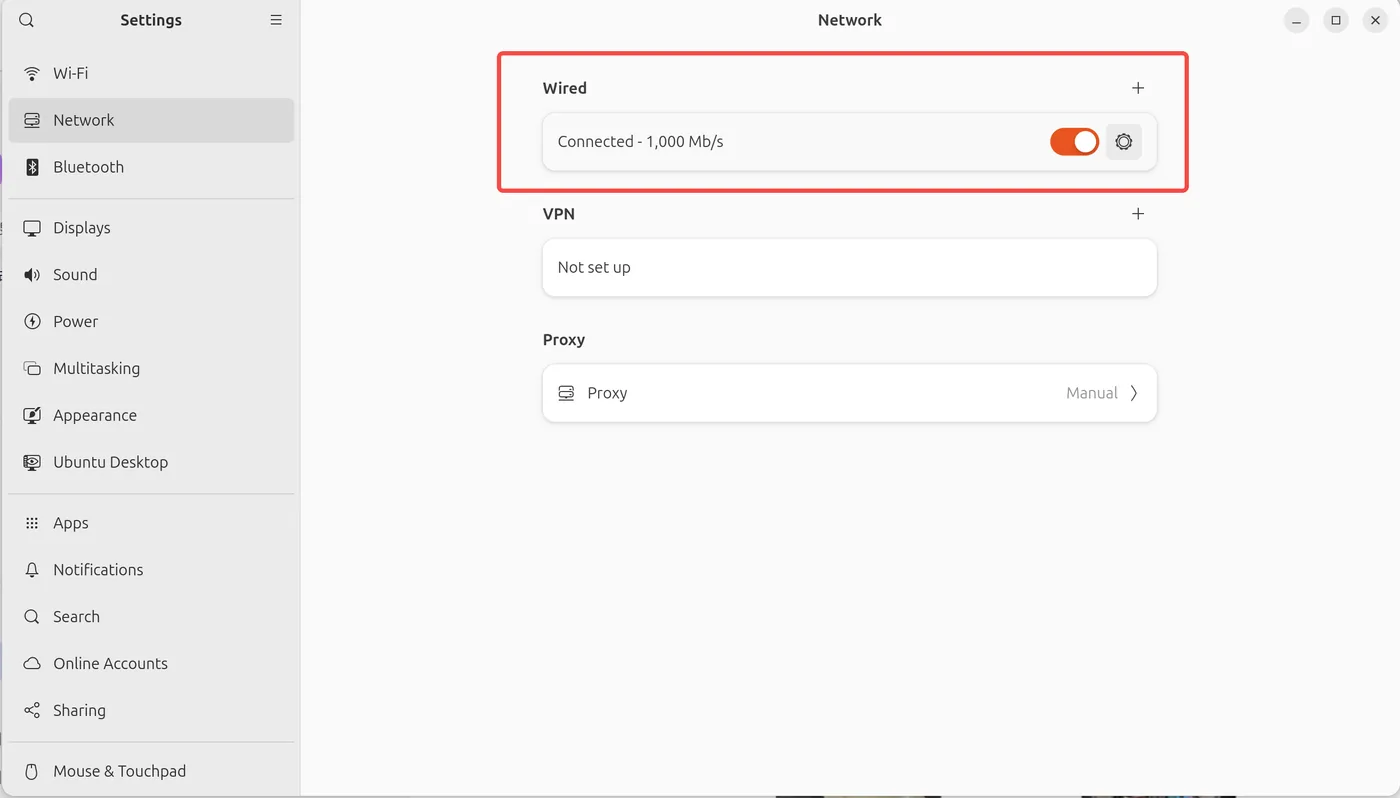
Task: Close the Settings window
Action: pos(1375,20)
